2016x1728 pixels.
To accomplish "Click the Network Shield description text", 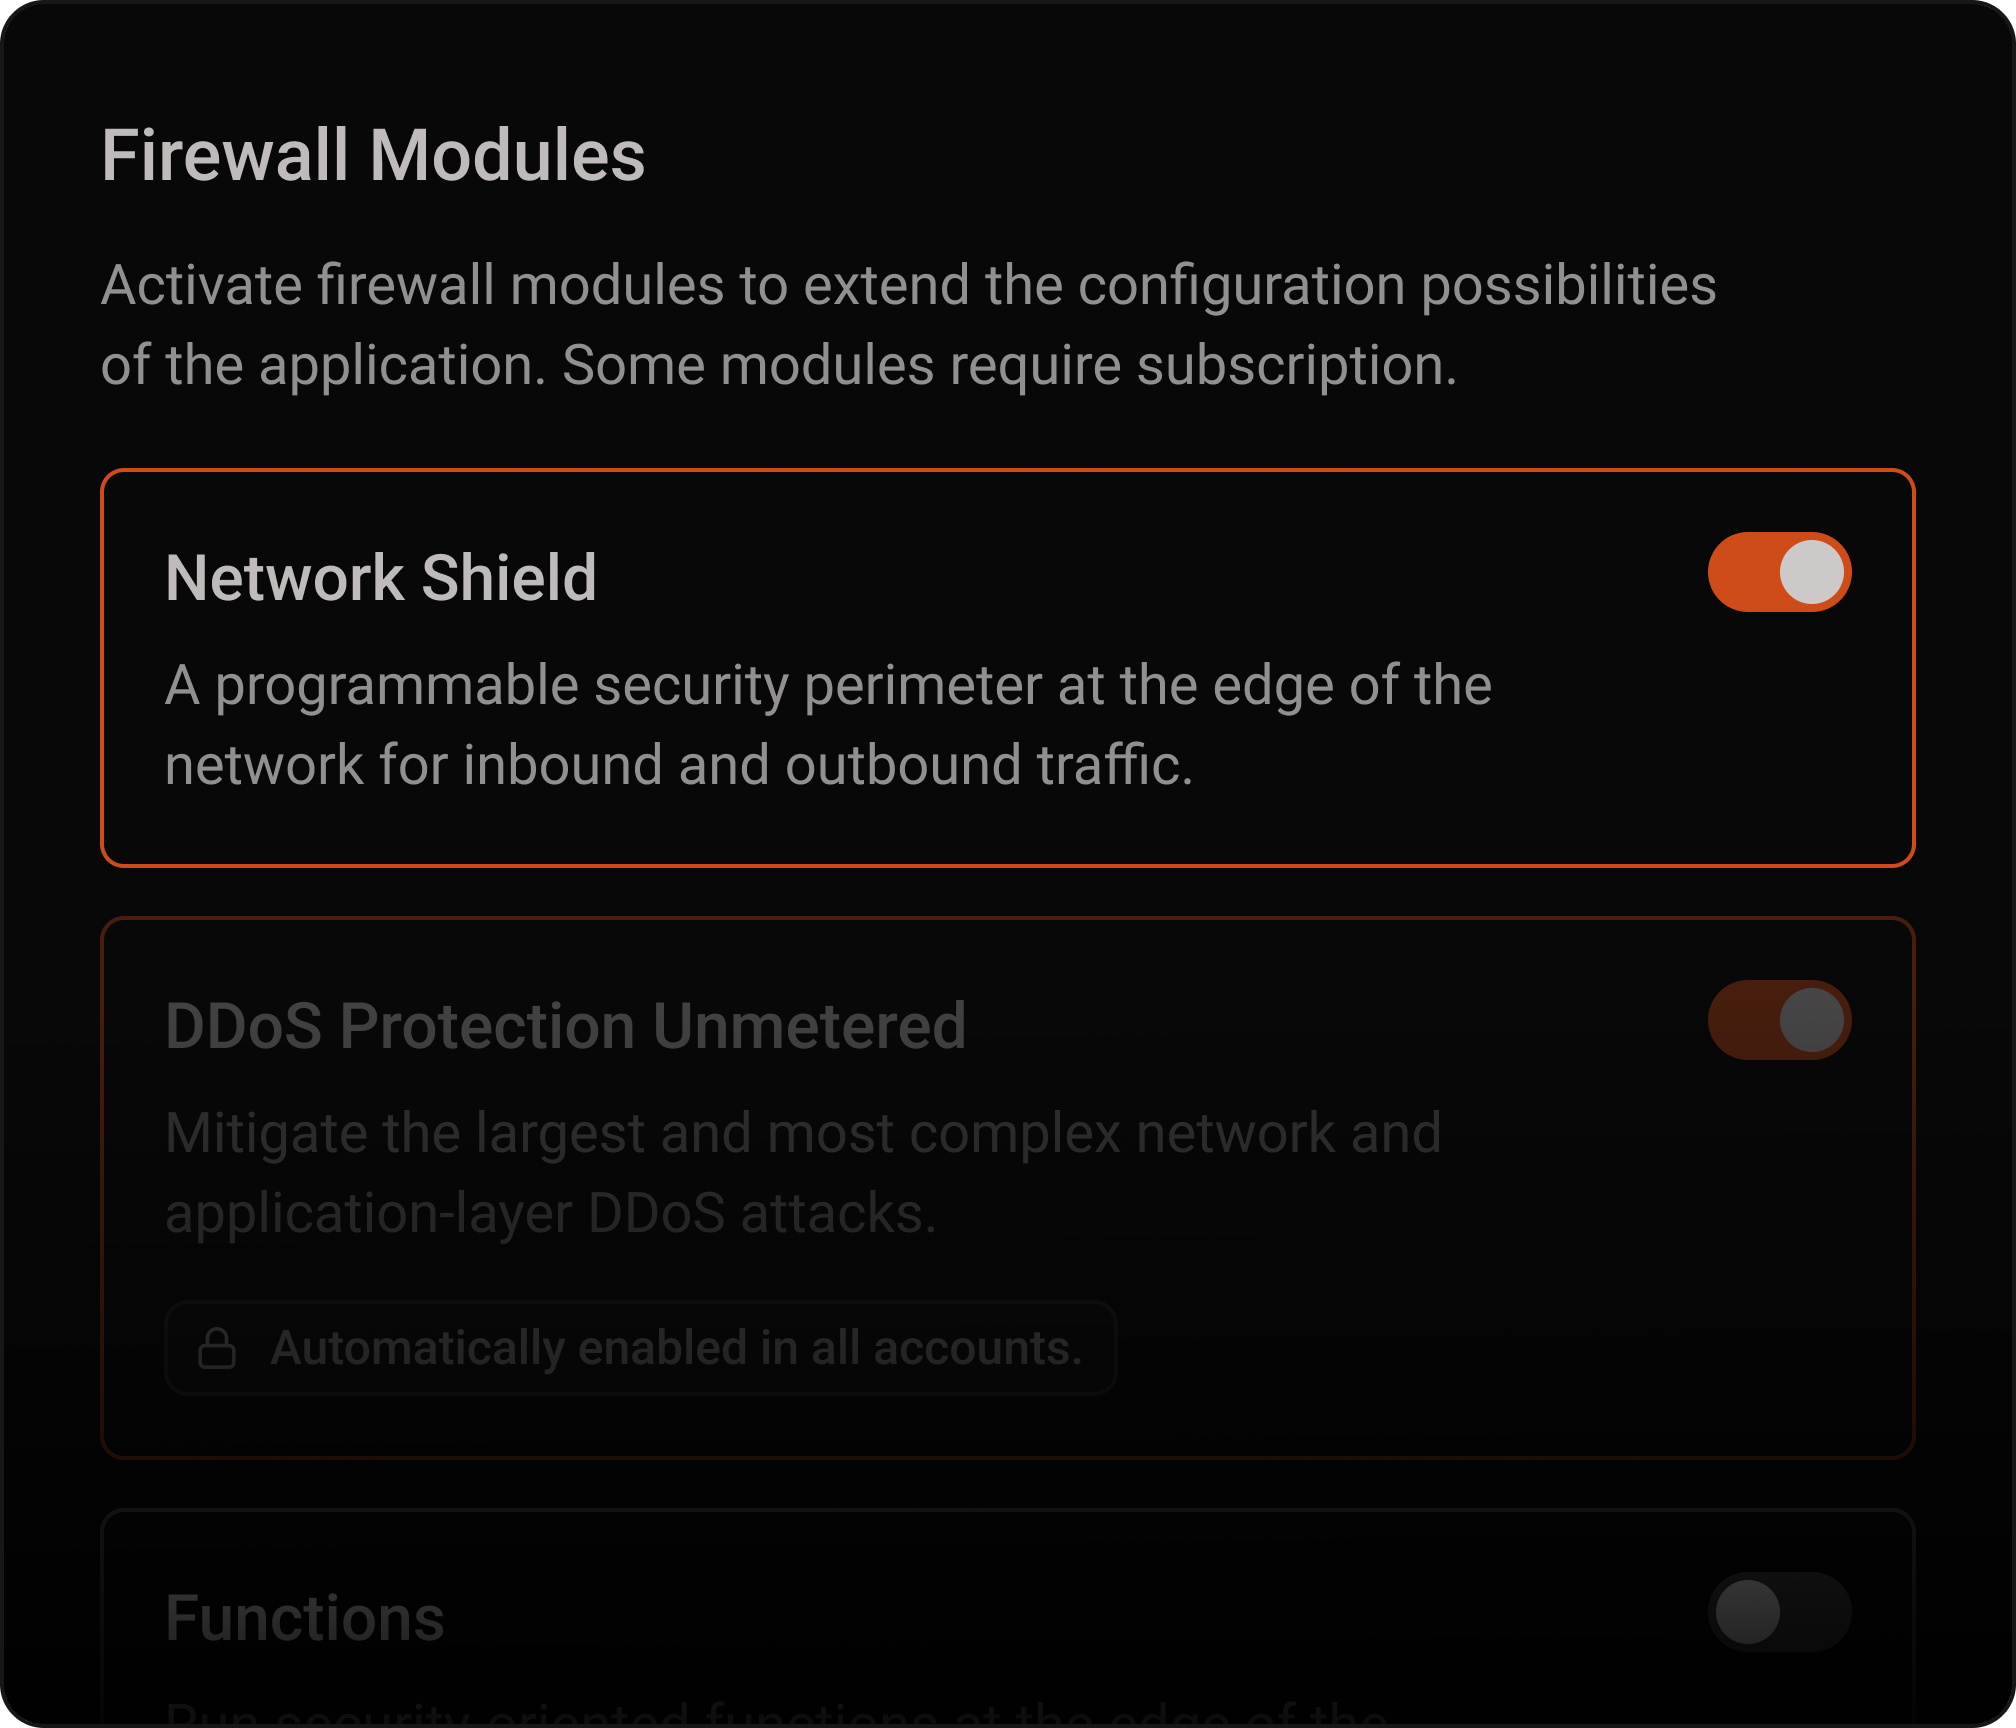I will click(x=830, y=725).
